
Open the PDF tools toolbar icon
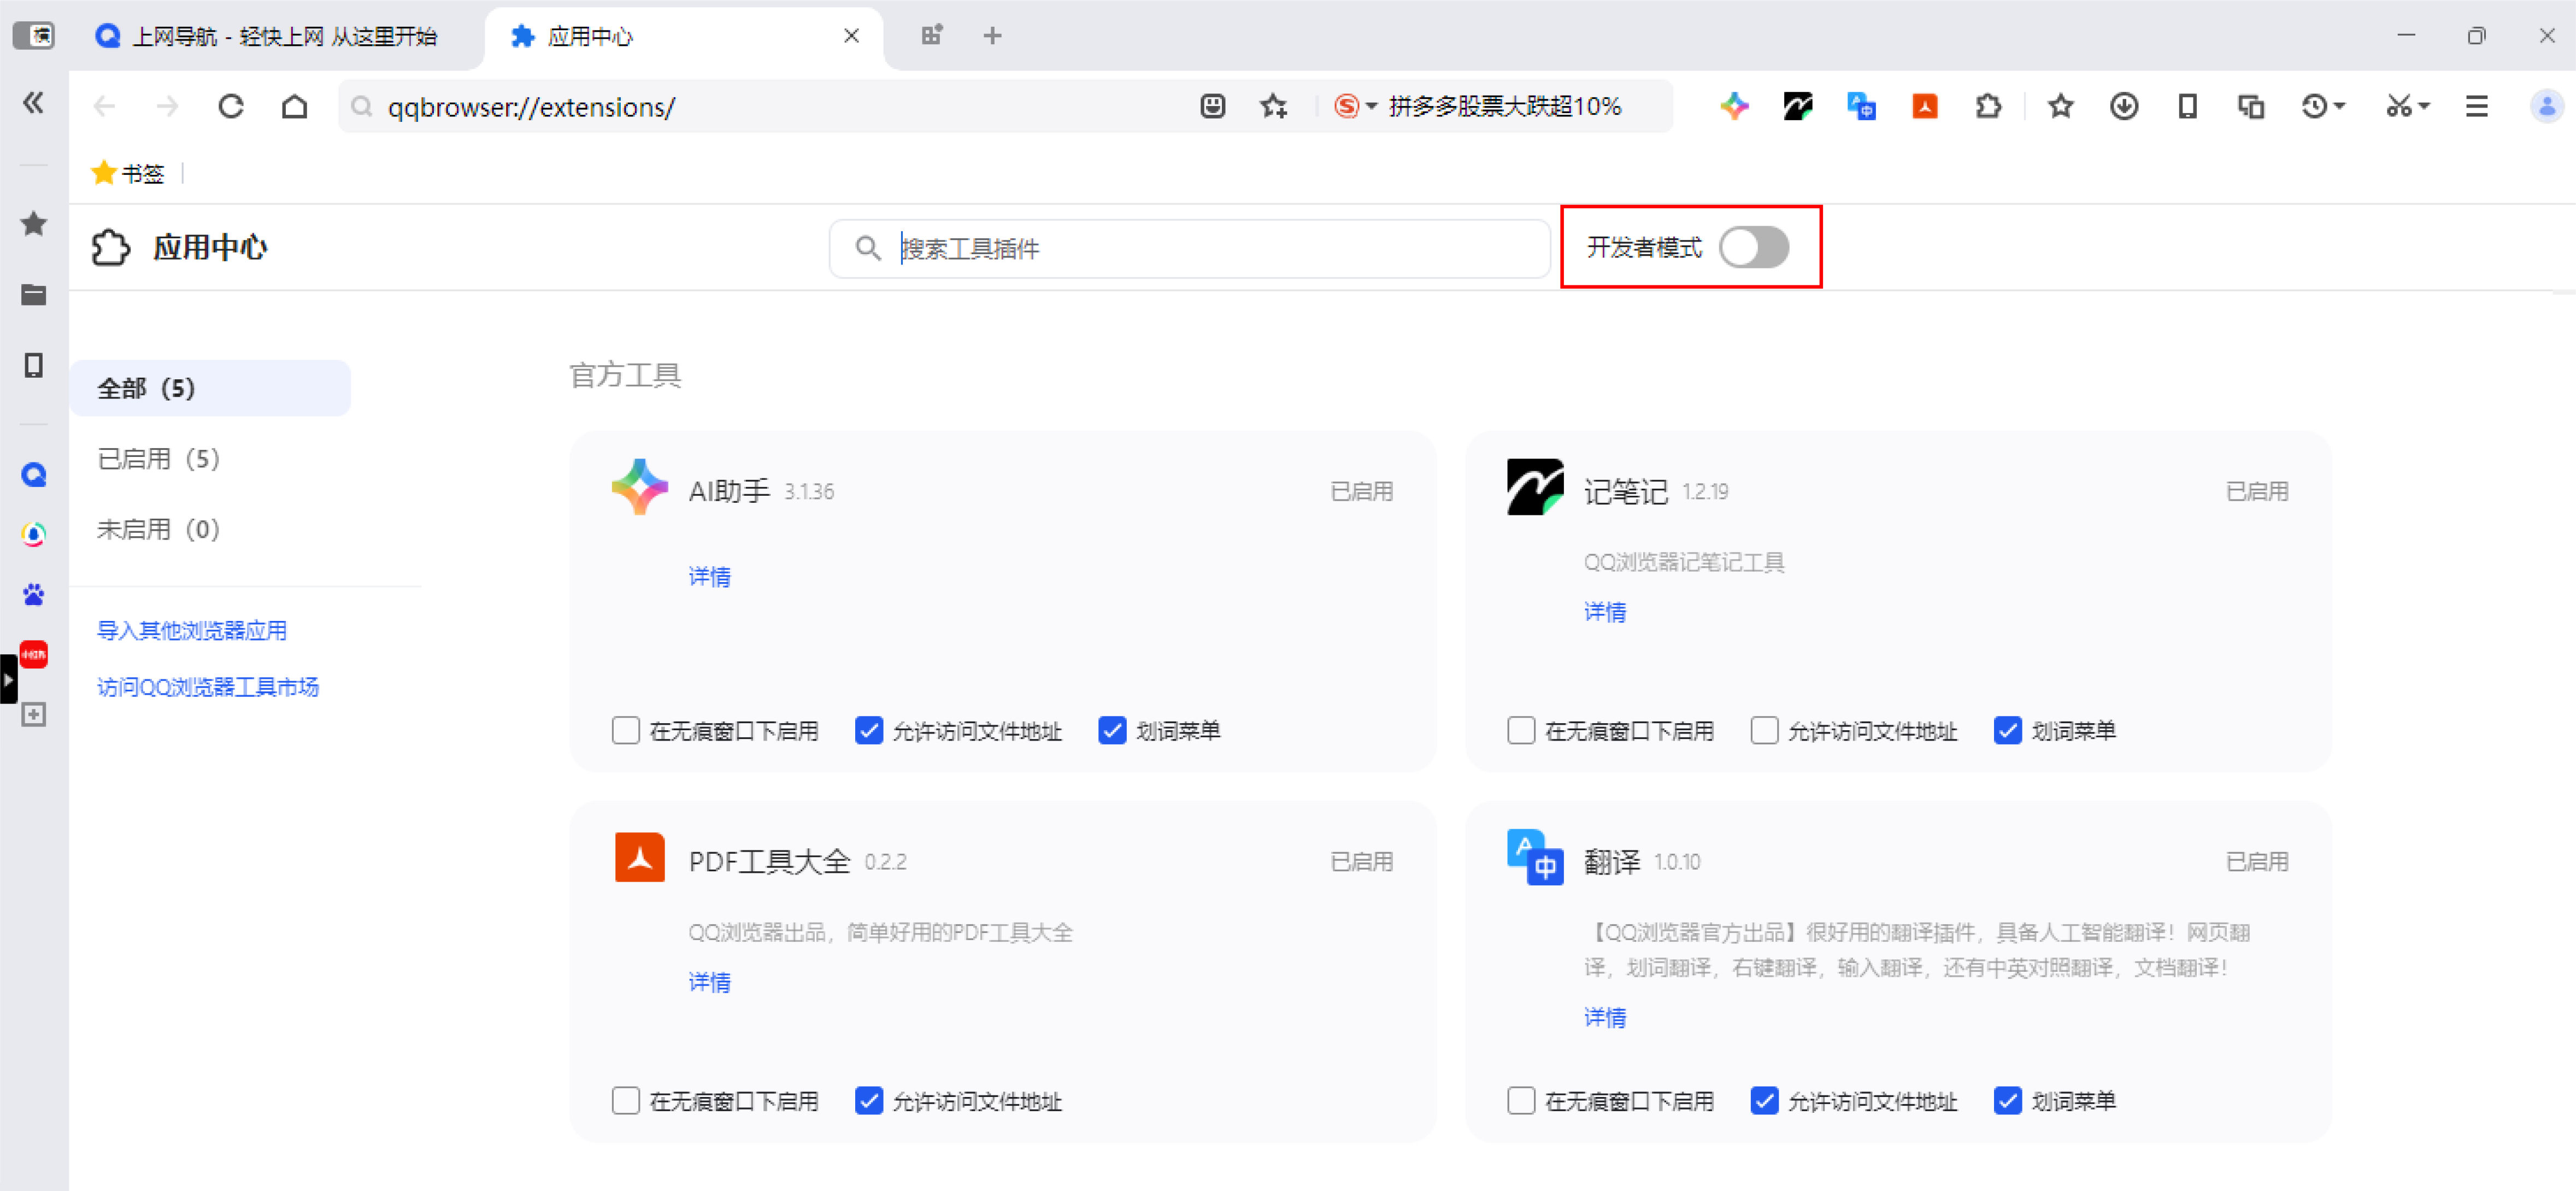pos(1925,106)
